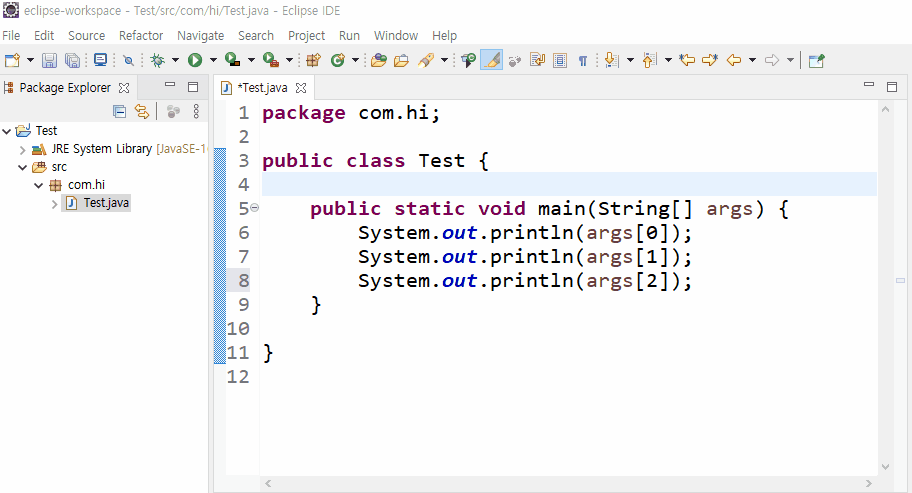This screenshot has width=912, height=493.
Task: Click the Pin Editor toolbar icon
Action: pos(817,60)
